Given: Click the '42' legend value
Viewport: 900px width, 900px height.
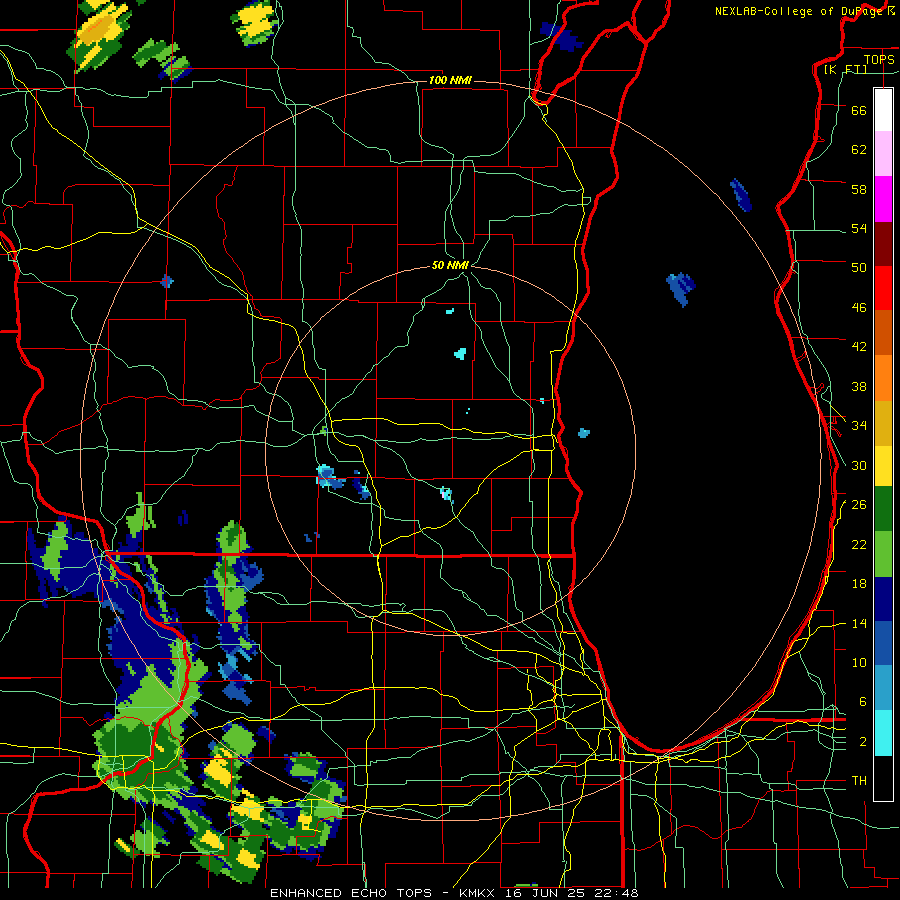Looking at the screenshot, I should tap(859, 347).
